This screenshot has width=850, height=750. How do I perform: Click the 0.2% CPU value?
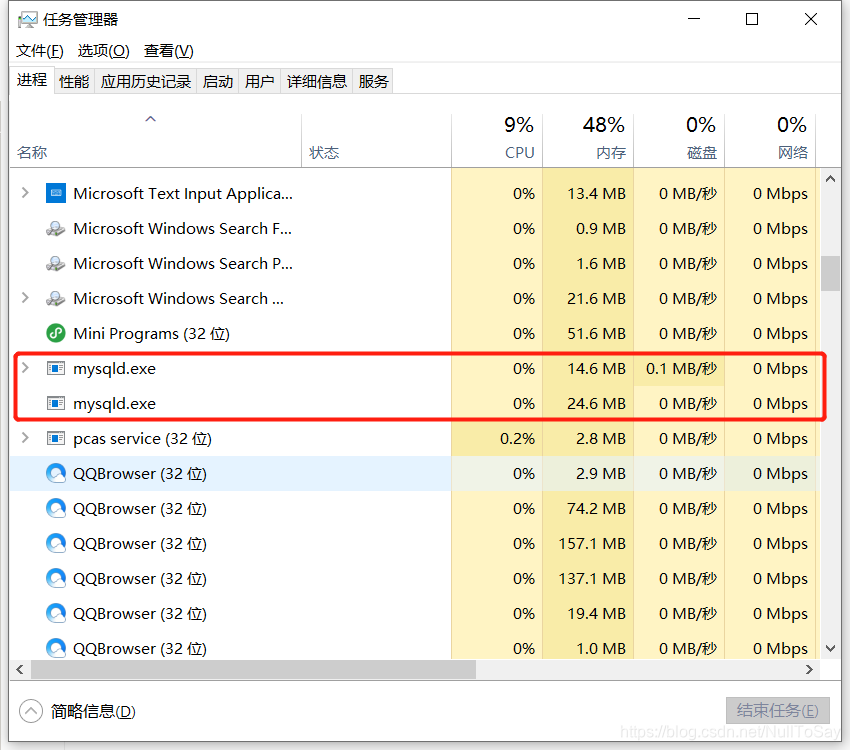click(x=517, y=438)
